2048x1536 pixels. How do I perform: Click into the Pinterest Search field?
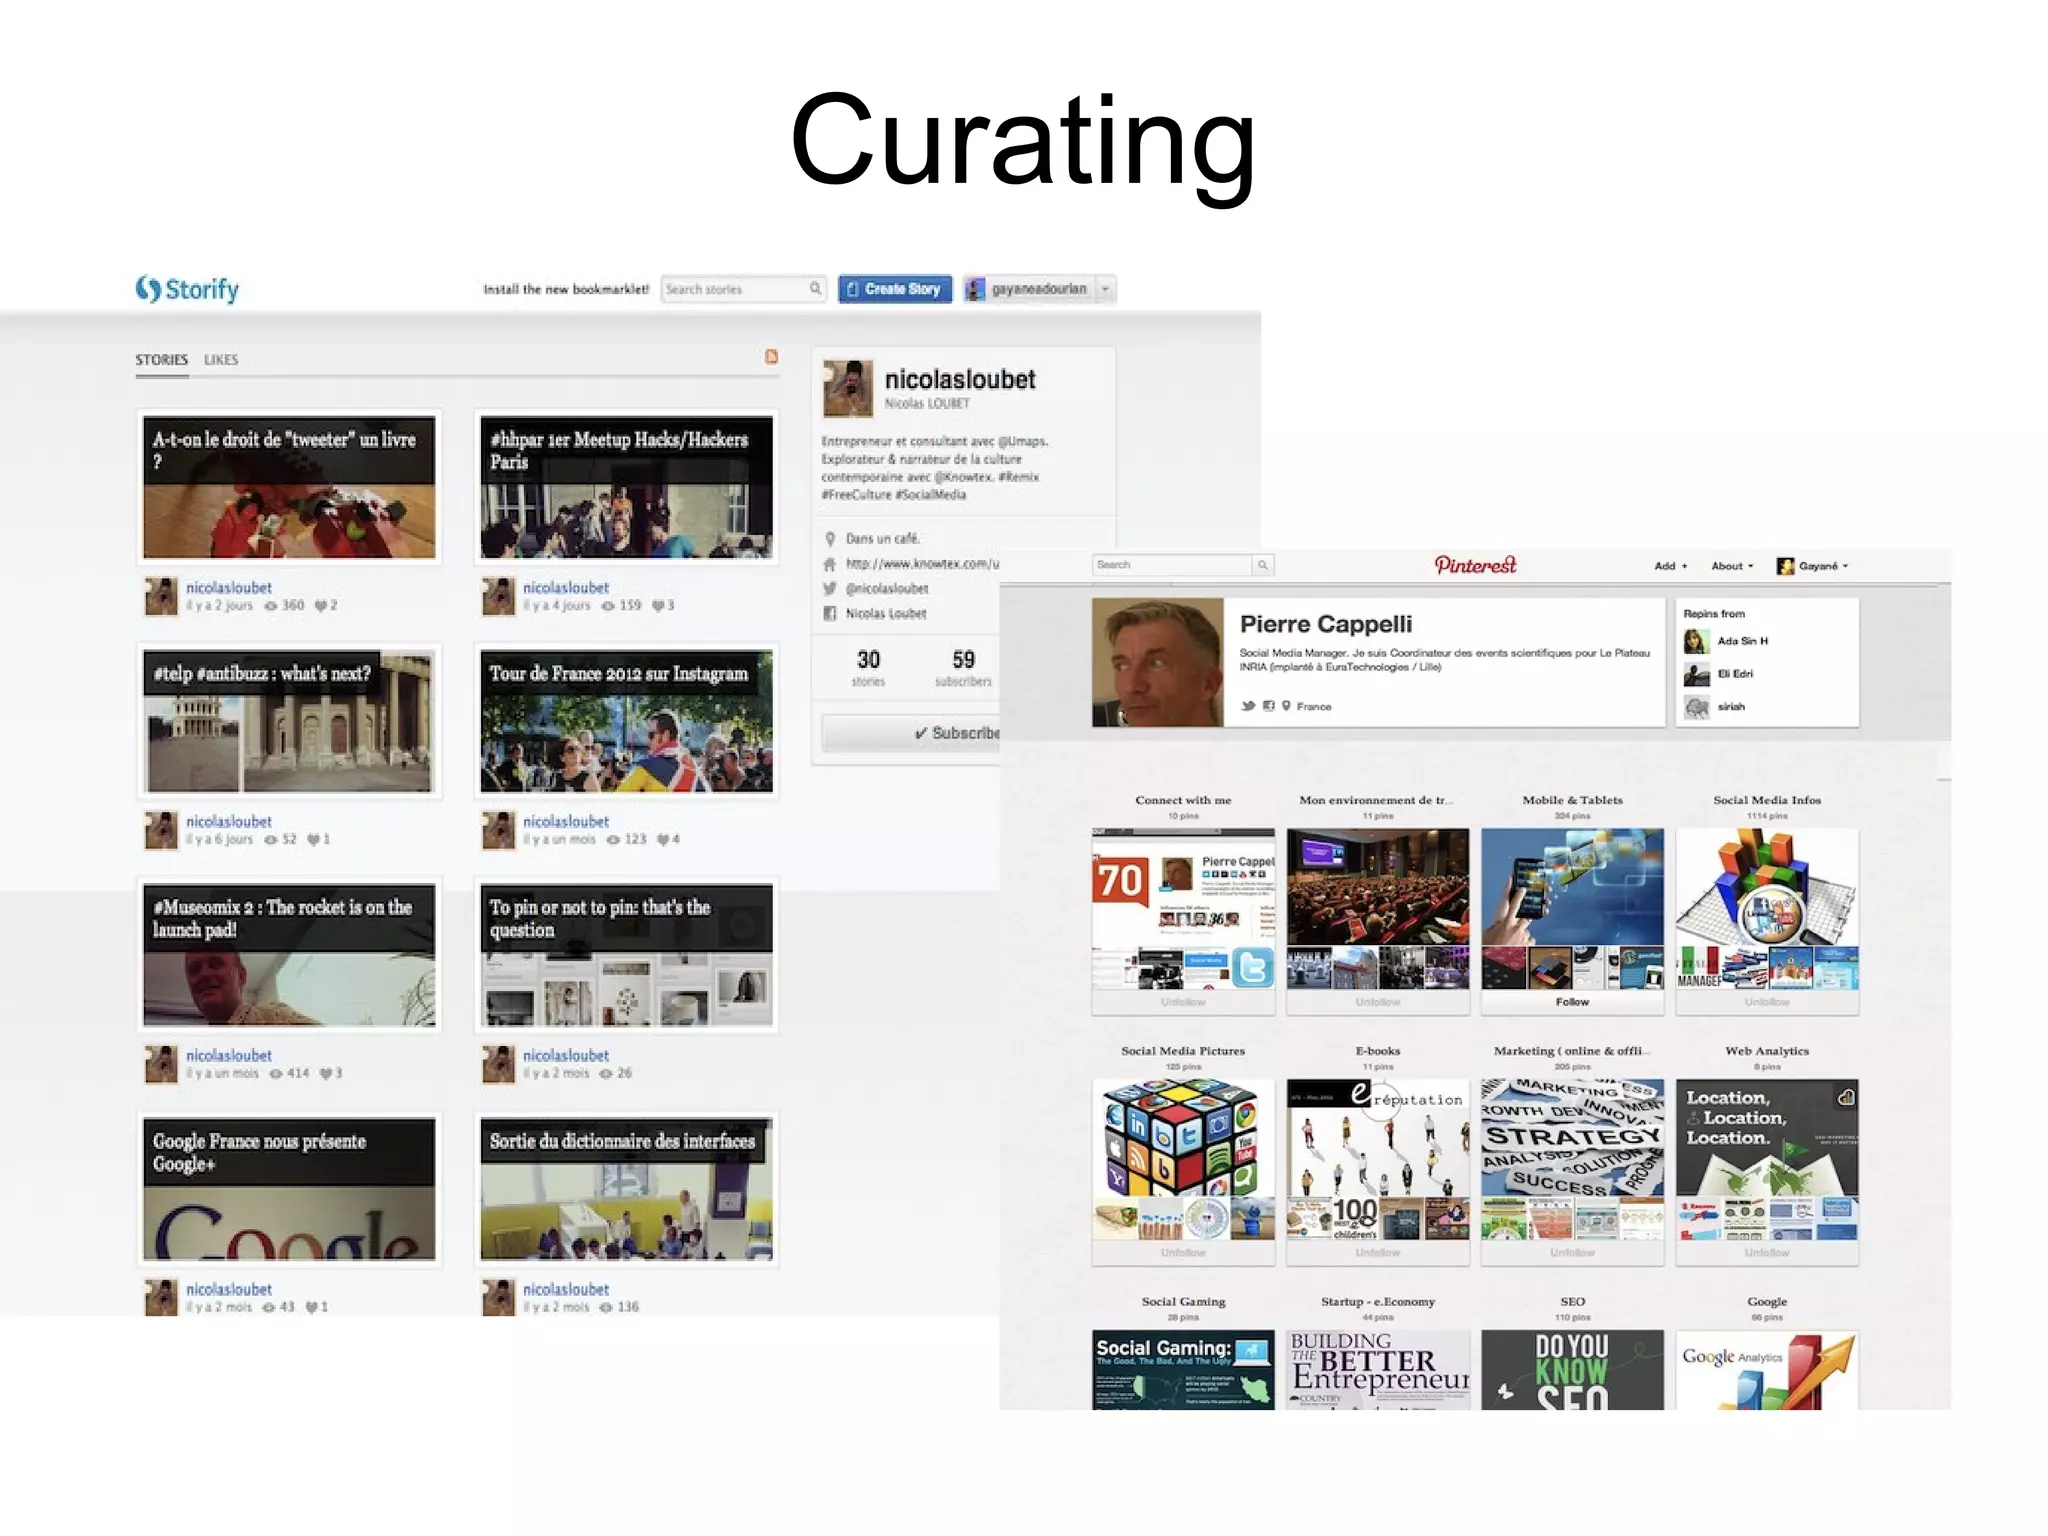click(1172, 565)
